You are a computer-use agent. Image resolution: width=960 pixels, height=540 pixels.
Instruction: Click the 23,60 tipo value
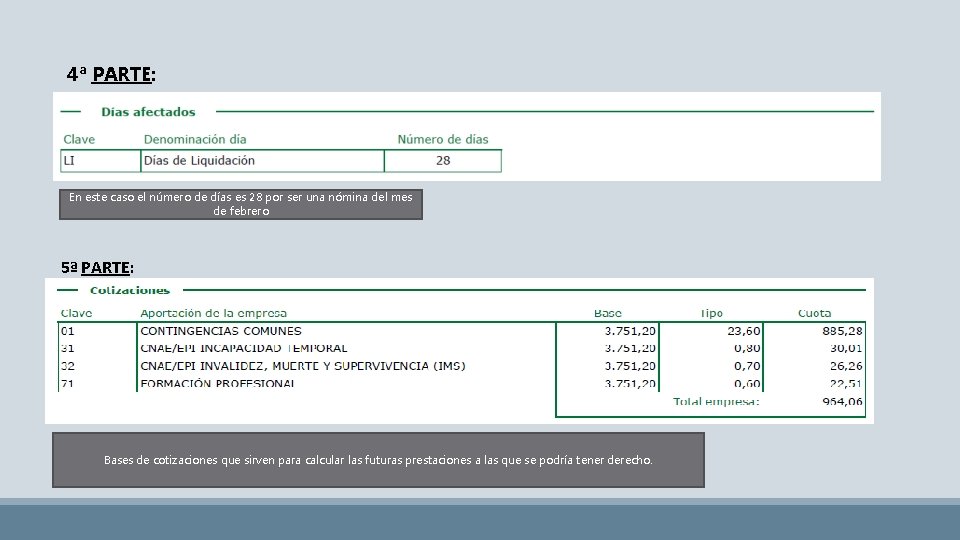pos(743,331)
